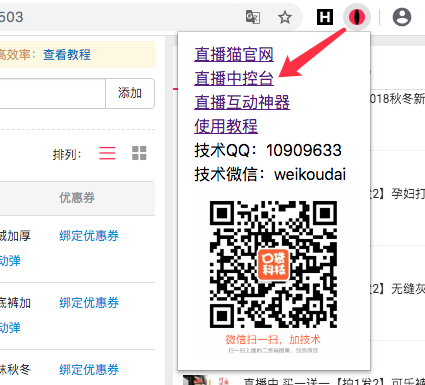Open the black H extension icon
This screenshot has width=425, height=385.
(x=325, y=17)
